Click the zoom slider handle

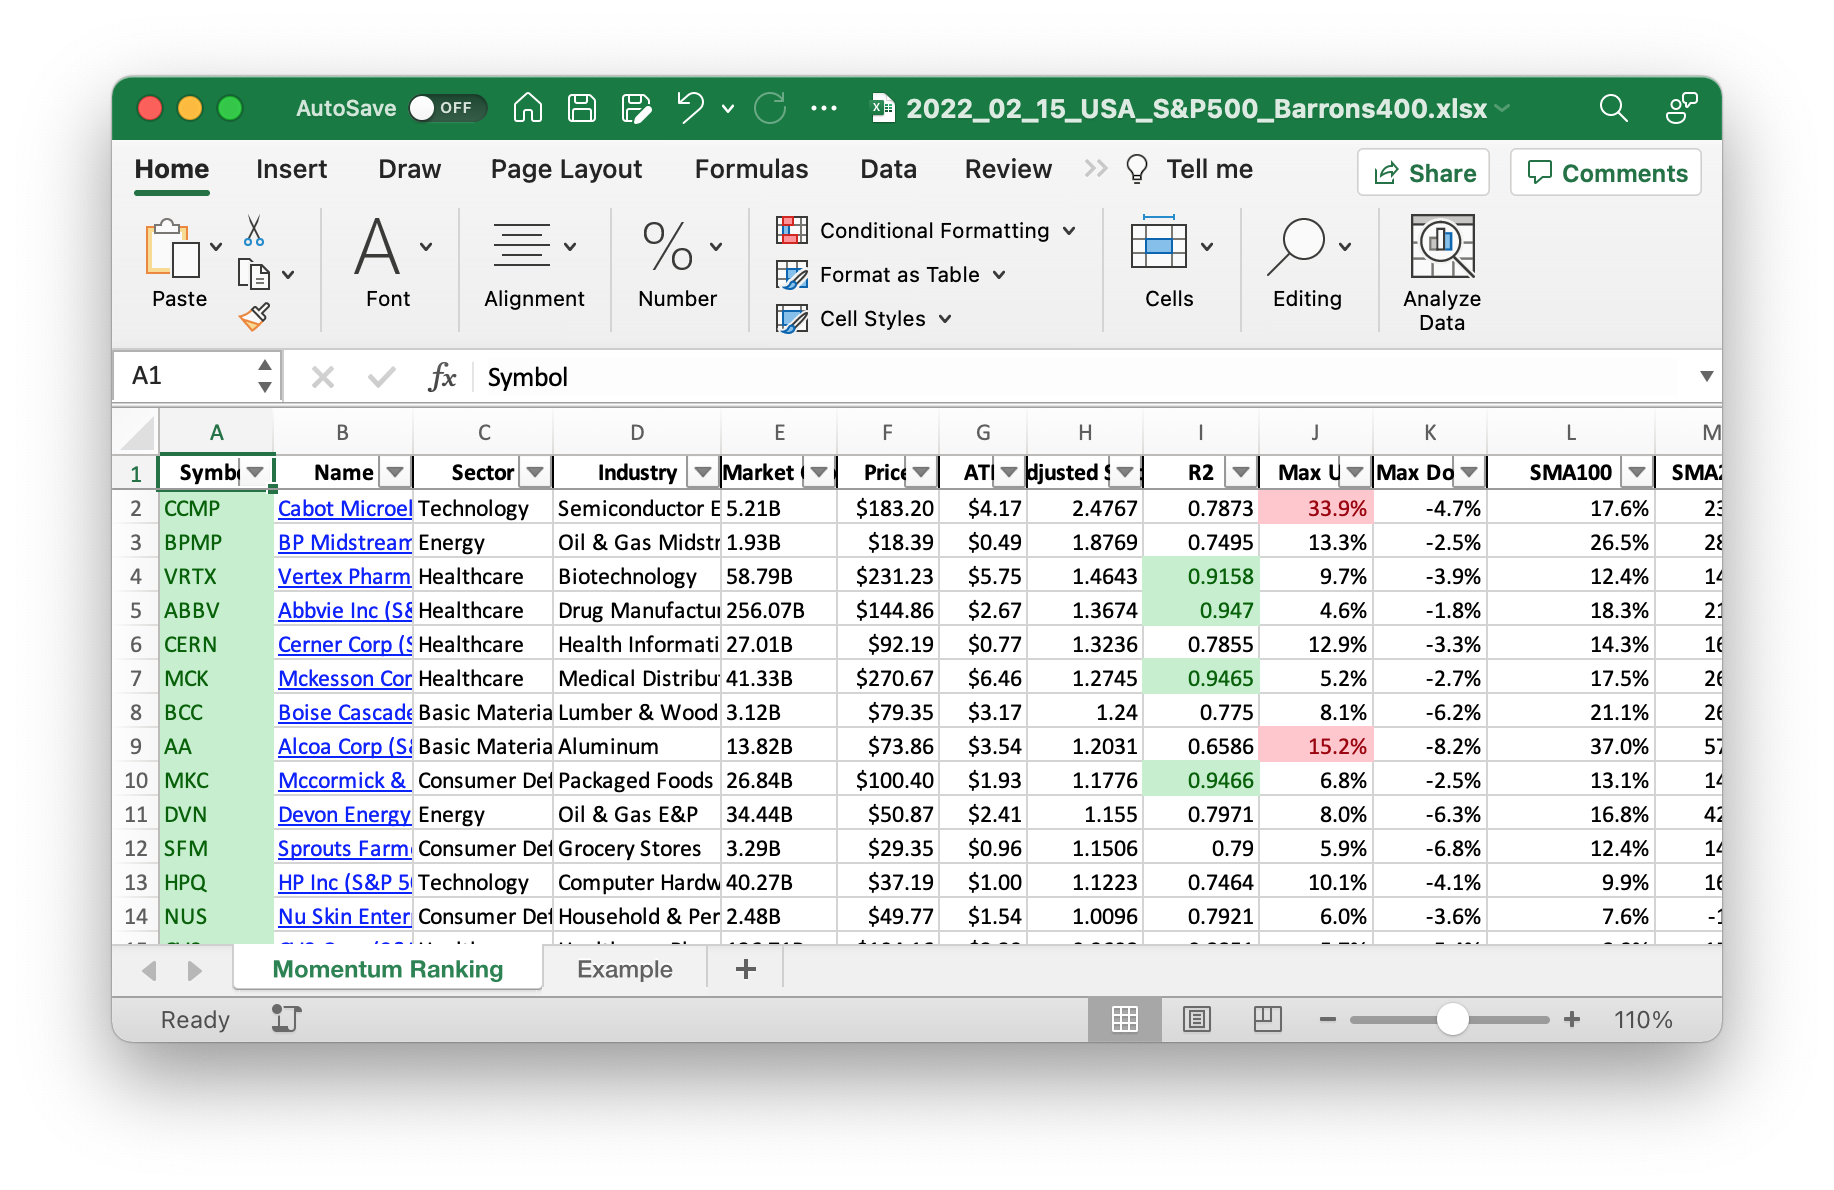click(1452, 1019)
